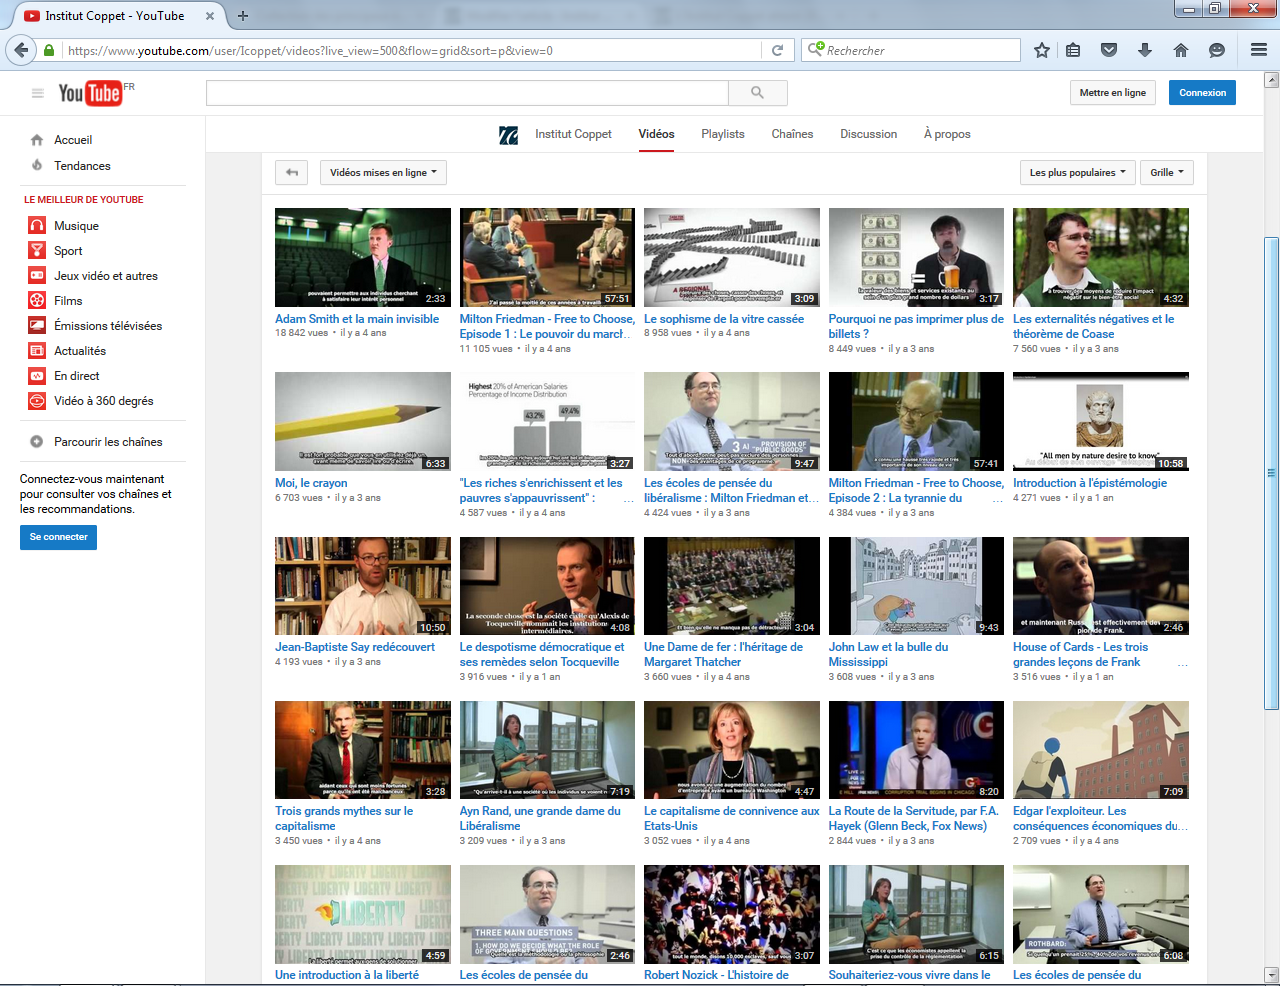Open the Les plus populaires sort dropdown
Viewport: 1280px width, 986px height.
tap(1077, 173)
